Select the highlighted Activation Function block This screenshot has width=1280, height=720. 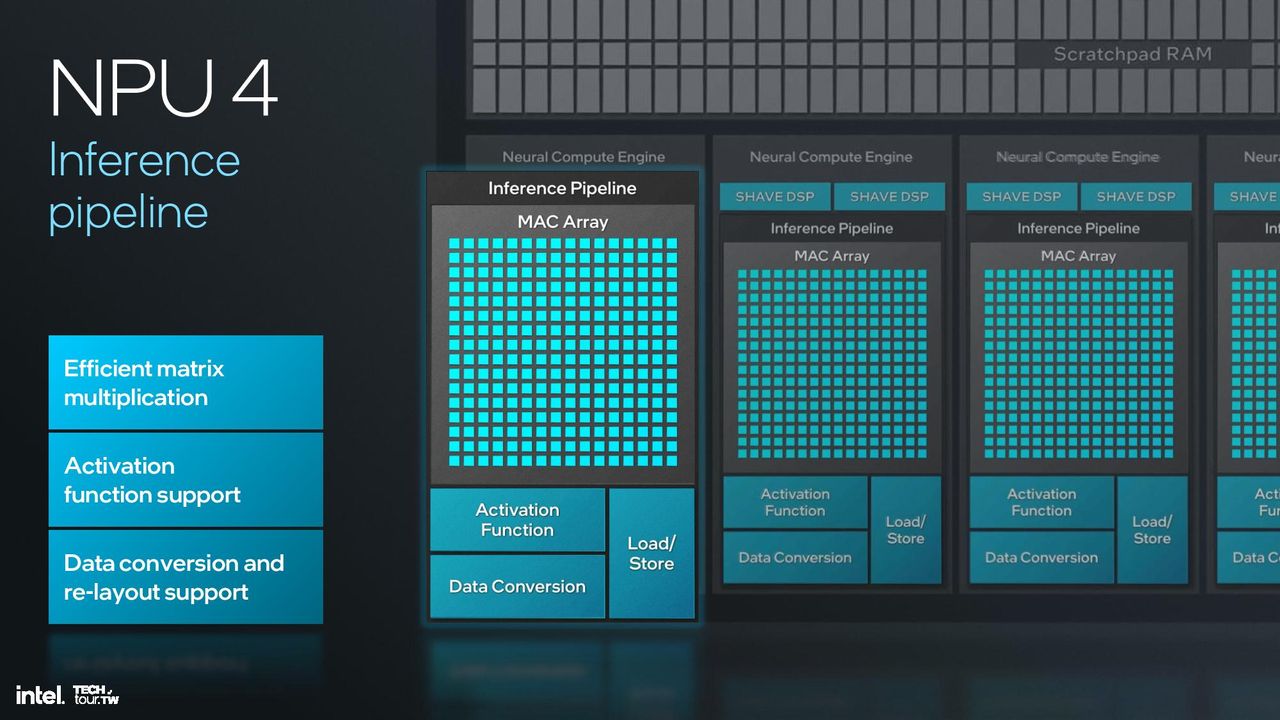click(x=517, y=520)
